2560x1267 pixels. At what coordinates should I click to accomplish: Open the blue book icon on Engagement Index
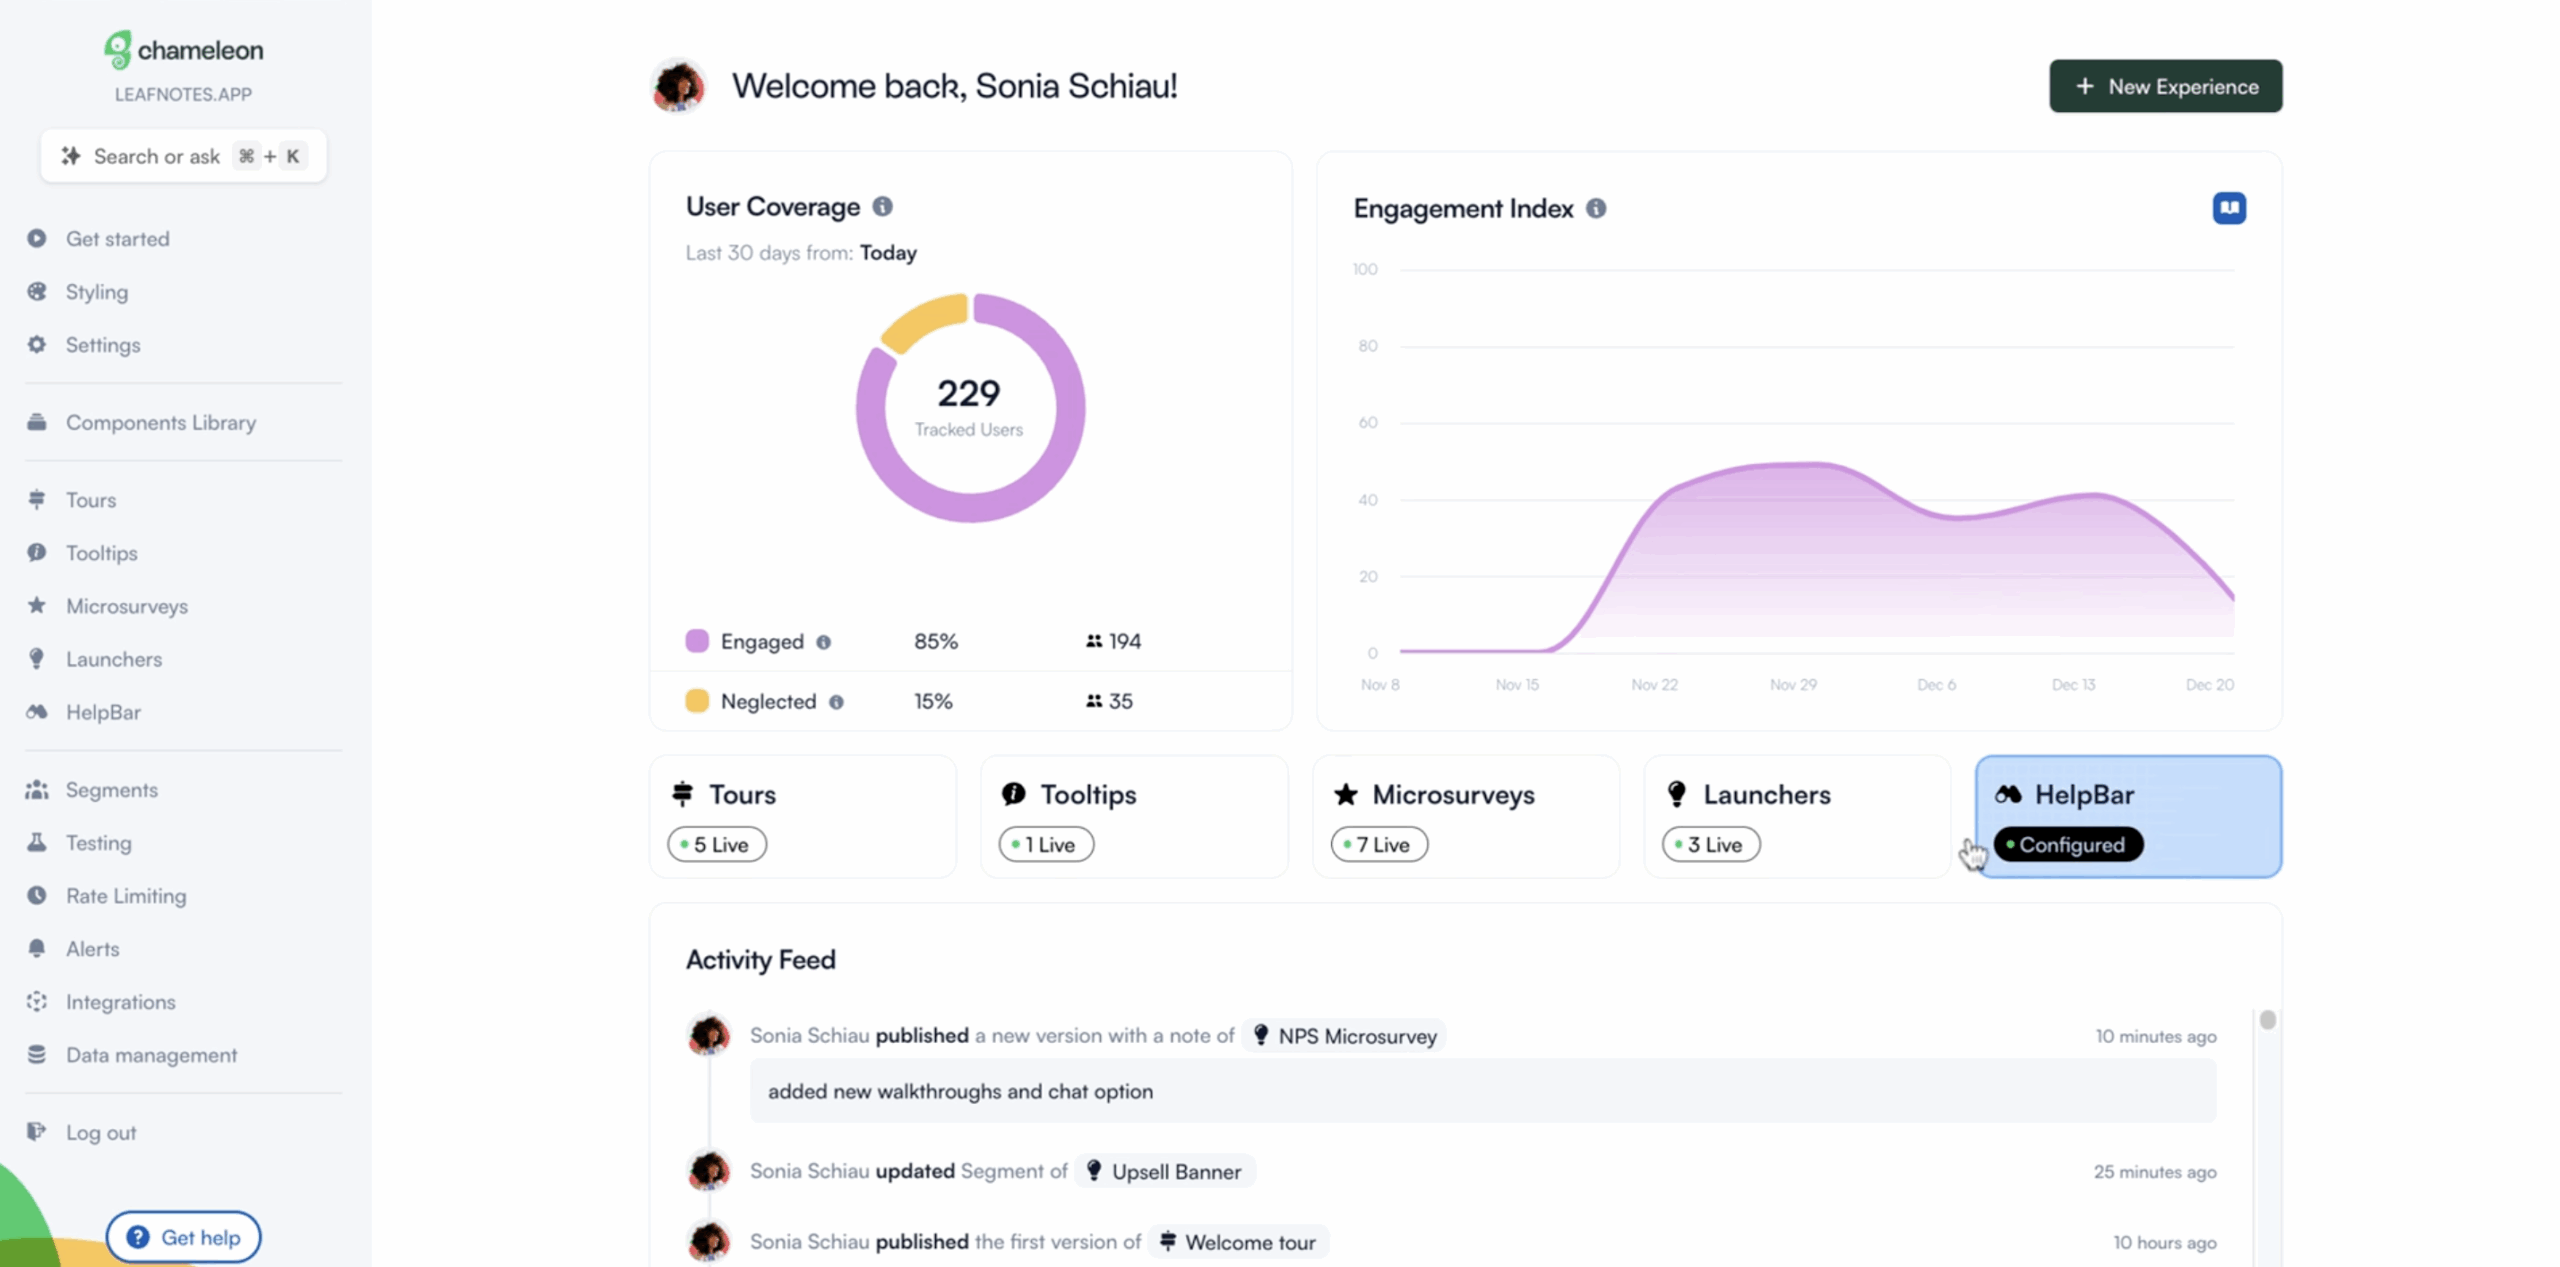click(x=2229, y=208)
